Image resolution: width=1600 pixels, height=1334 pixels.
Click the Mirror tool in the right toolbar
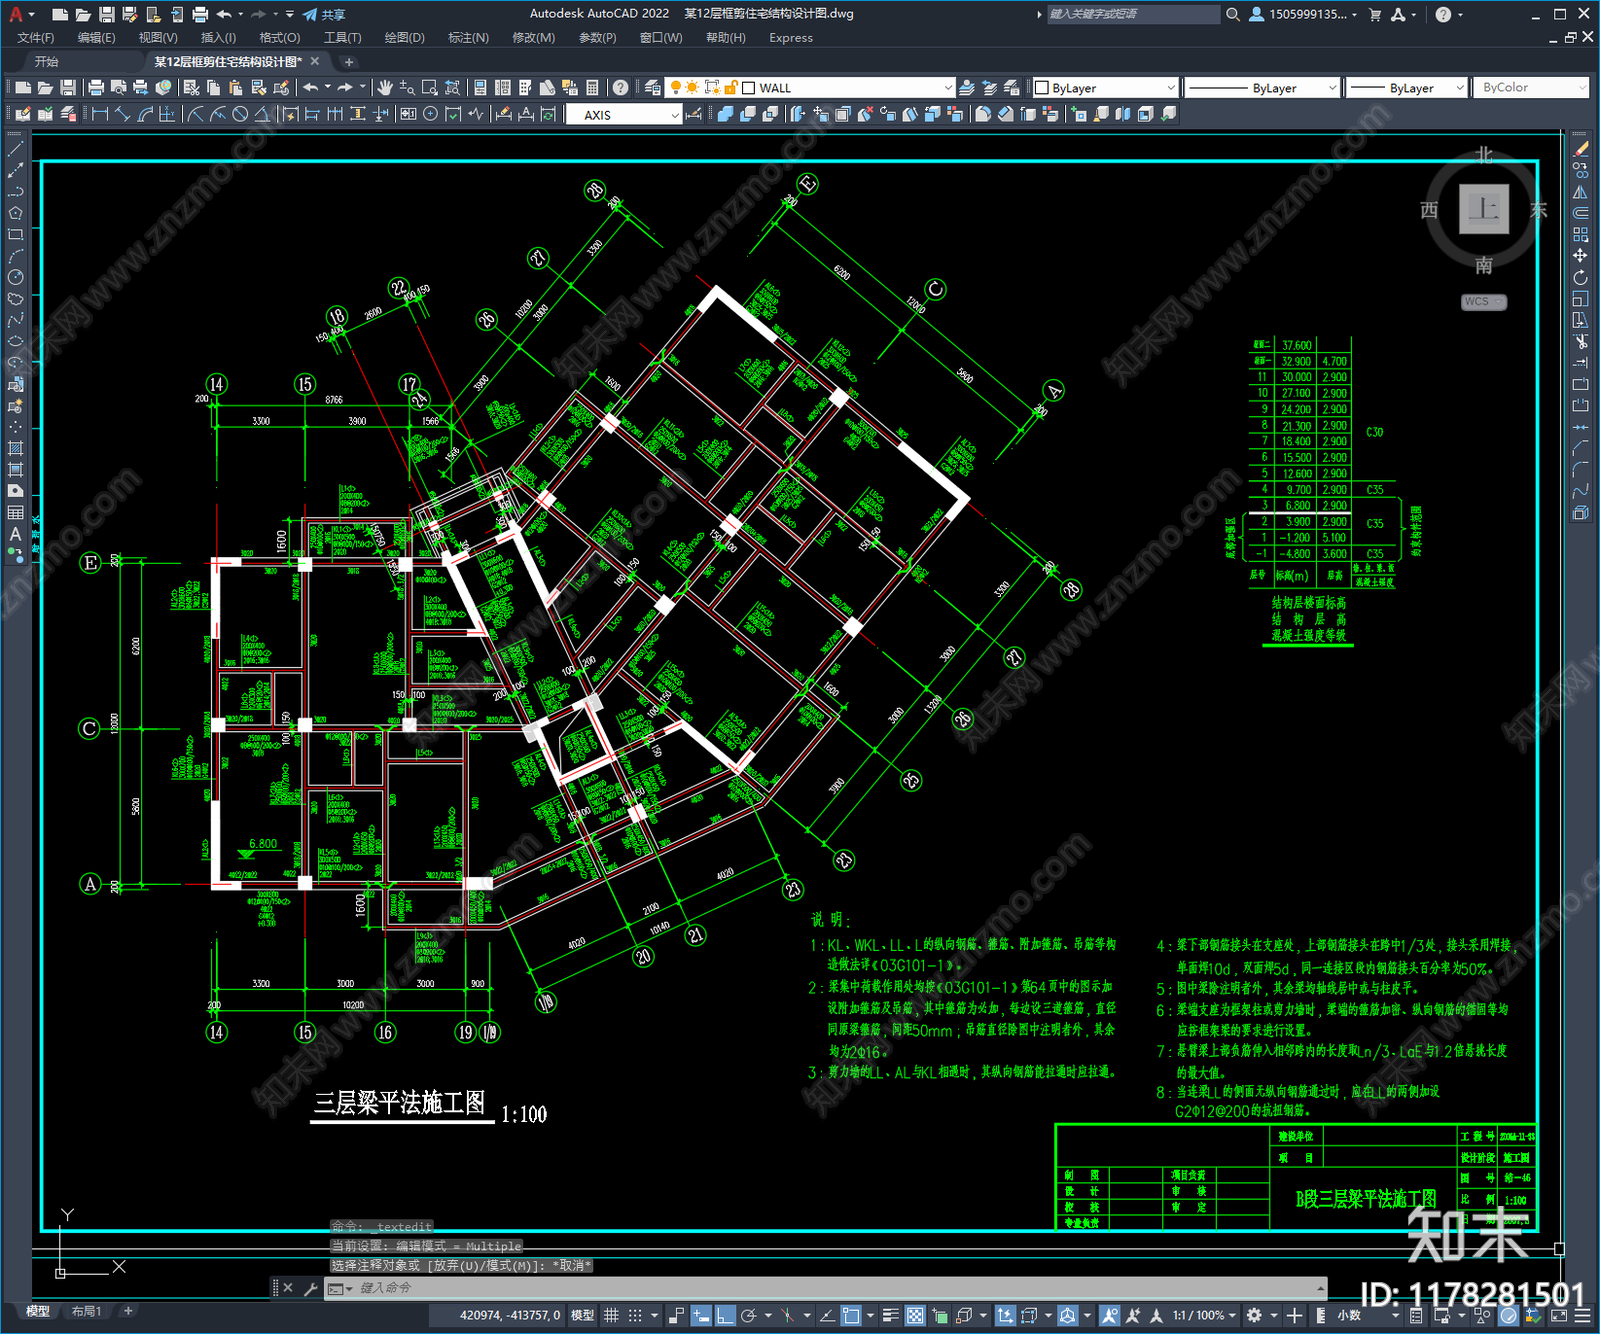coord(1580,191)
